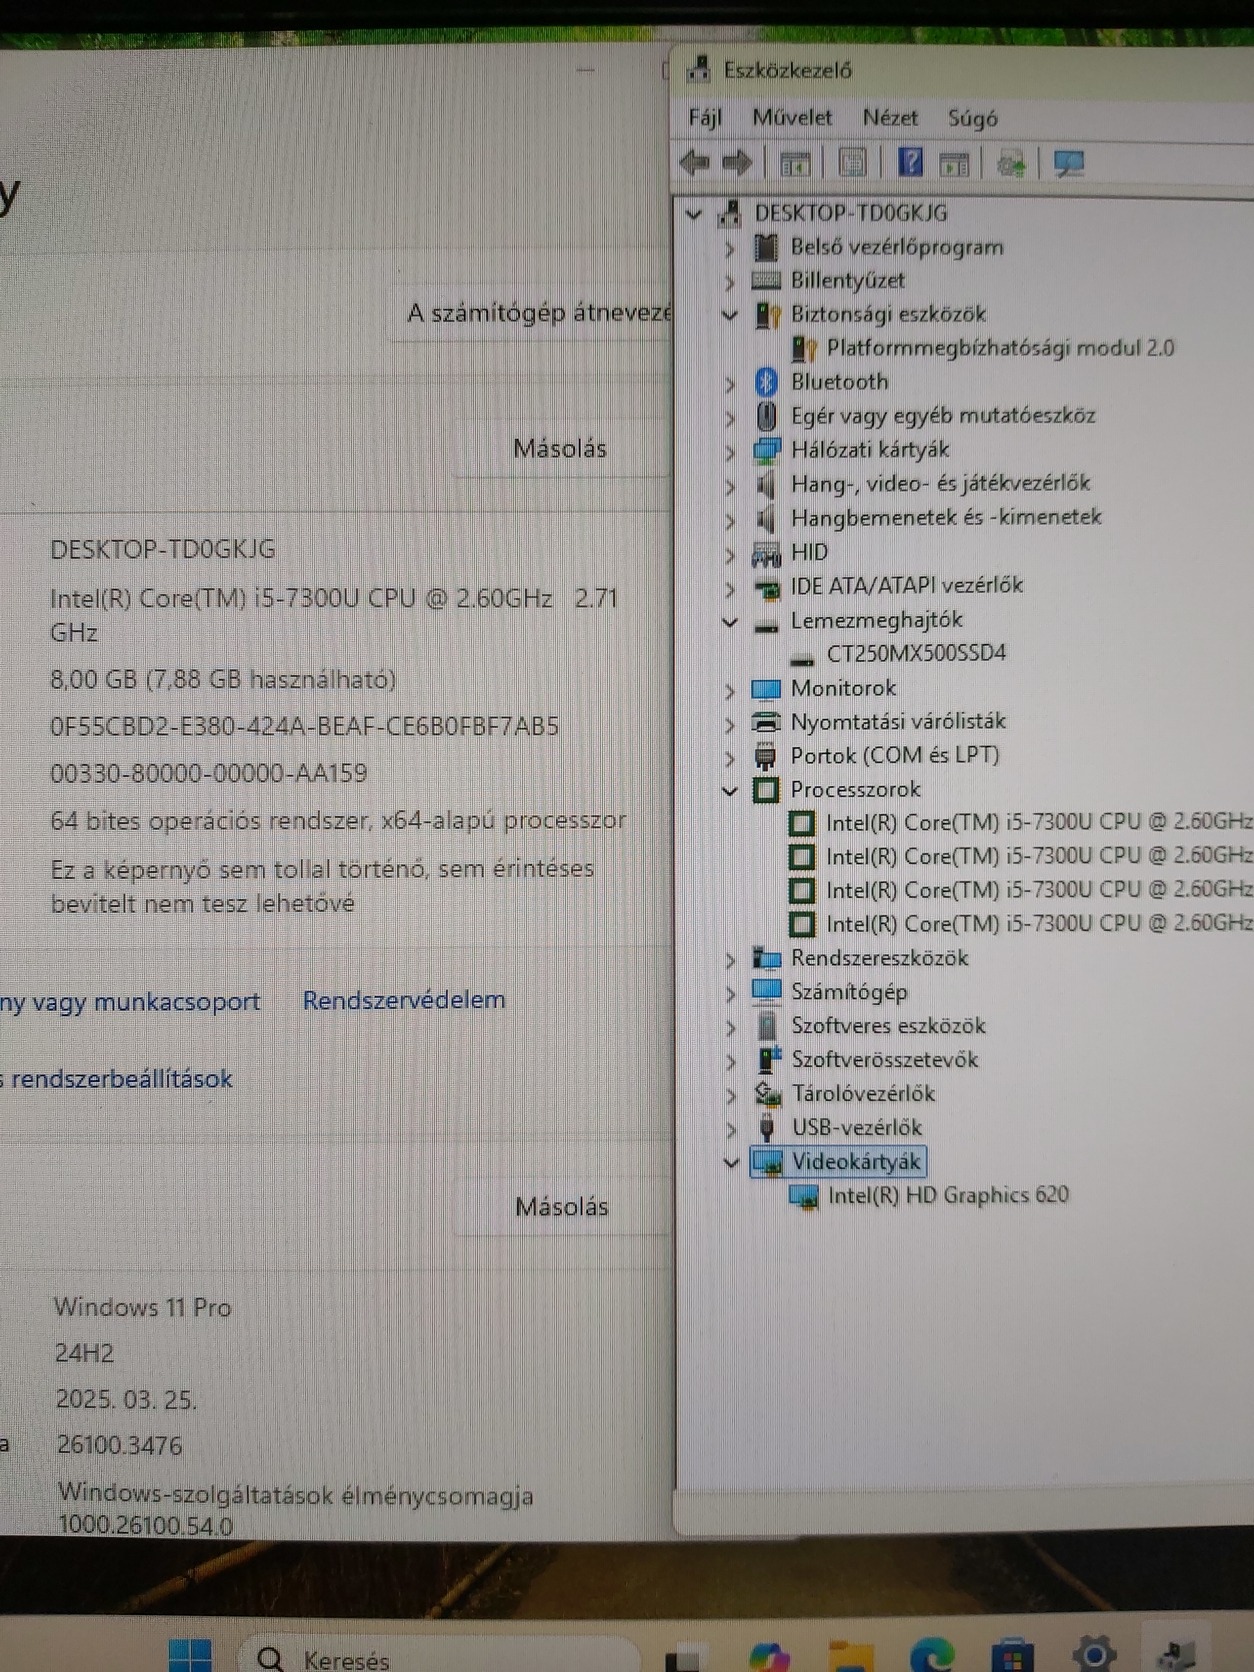Open the Nézet menu
Screen dimensions: 1254x1672
coord(890,118)
